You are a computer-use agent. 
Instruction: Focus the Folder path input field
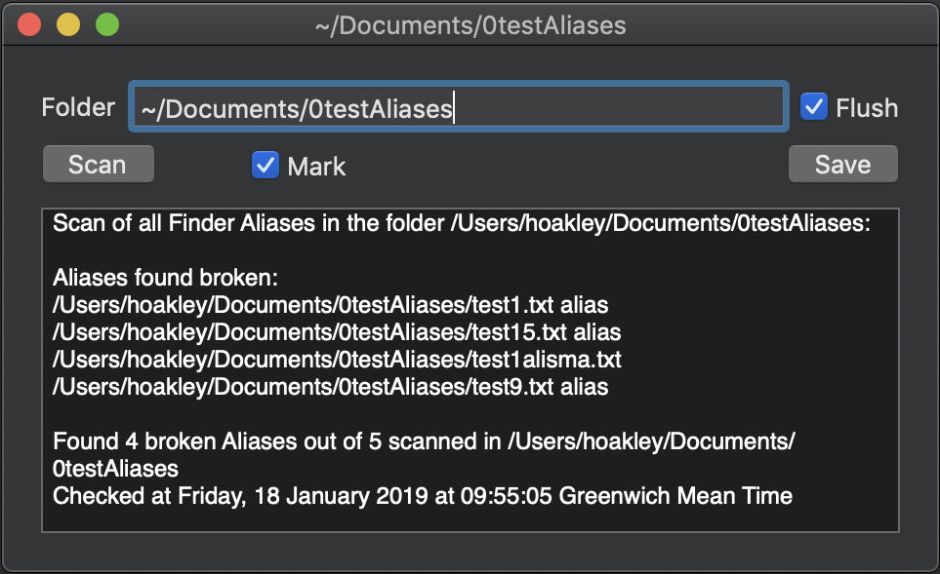point(458,108)
